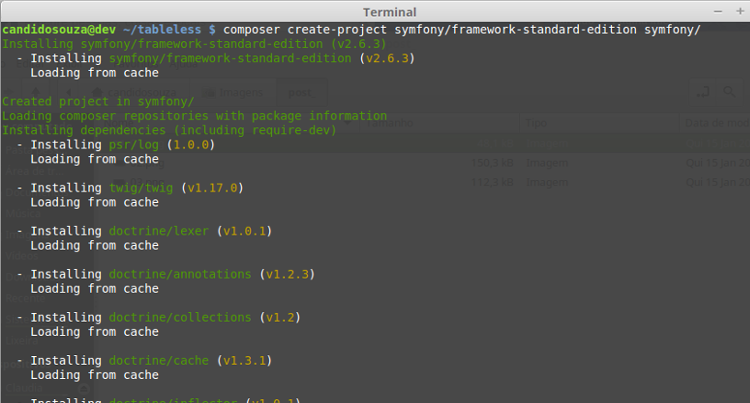Click 'Created project in symfony/' line
Image resolution: width=750 pixels, height=403 pixels.
[98, 101]
